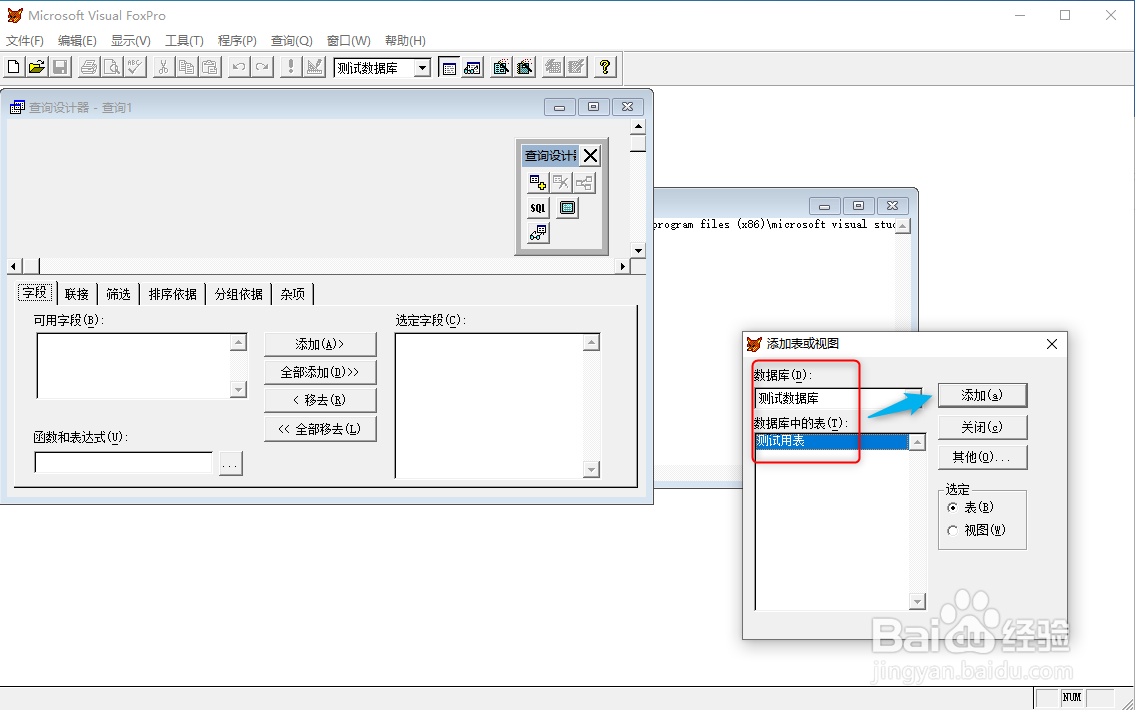Open the 查询(Q) menu
This screenshot has height=710, width=1135.
(291, 41)
